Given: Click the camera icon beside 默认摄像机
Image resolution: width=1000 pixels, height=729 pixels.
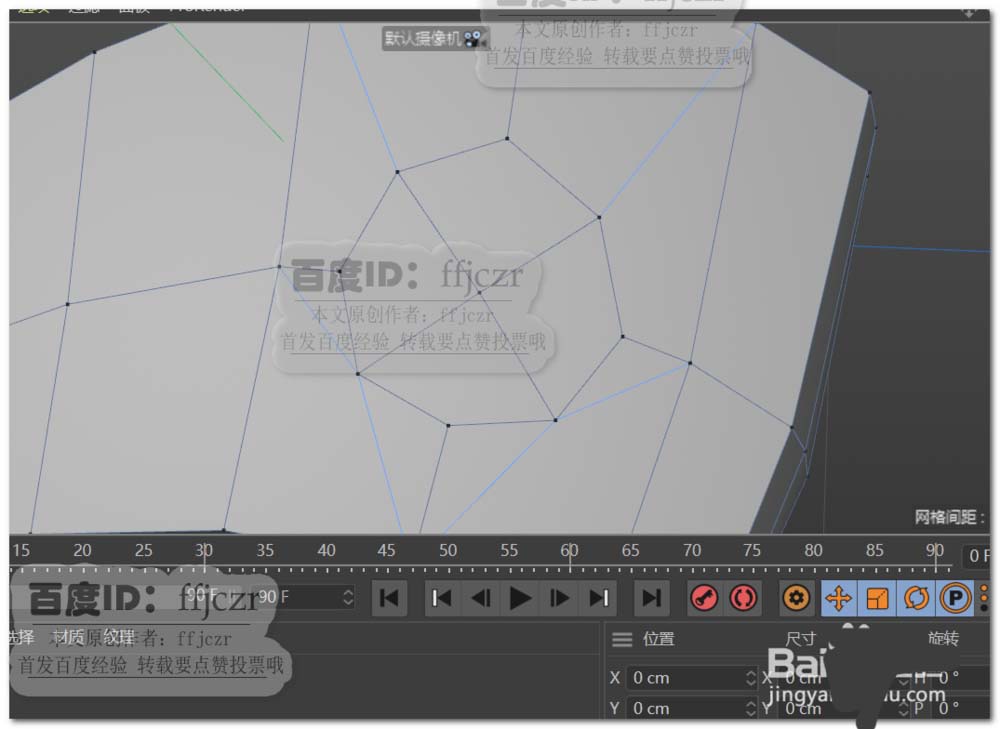Looking at the screenshot, I should (x=474, y=40).
